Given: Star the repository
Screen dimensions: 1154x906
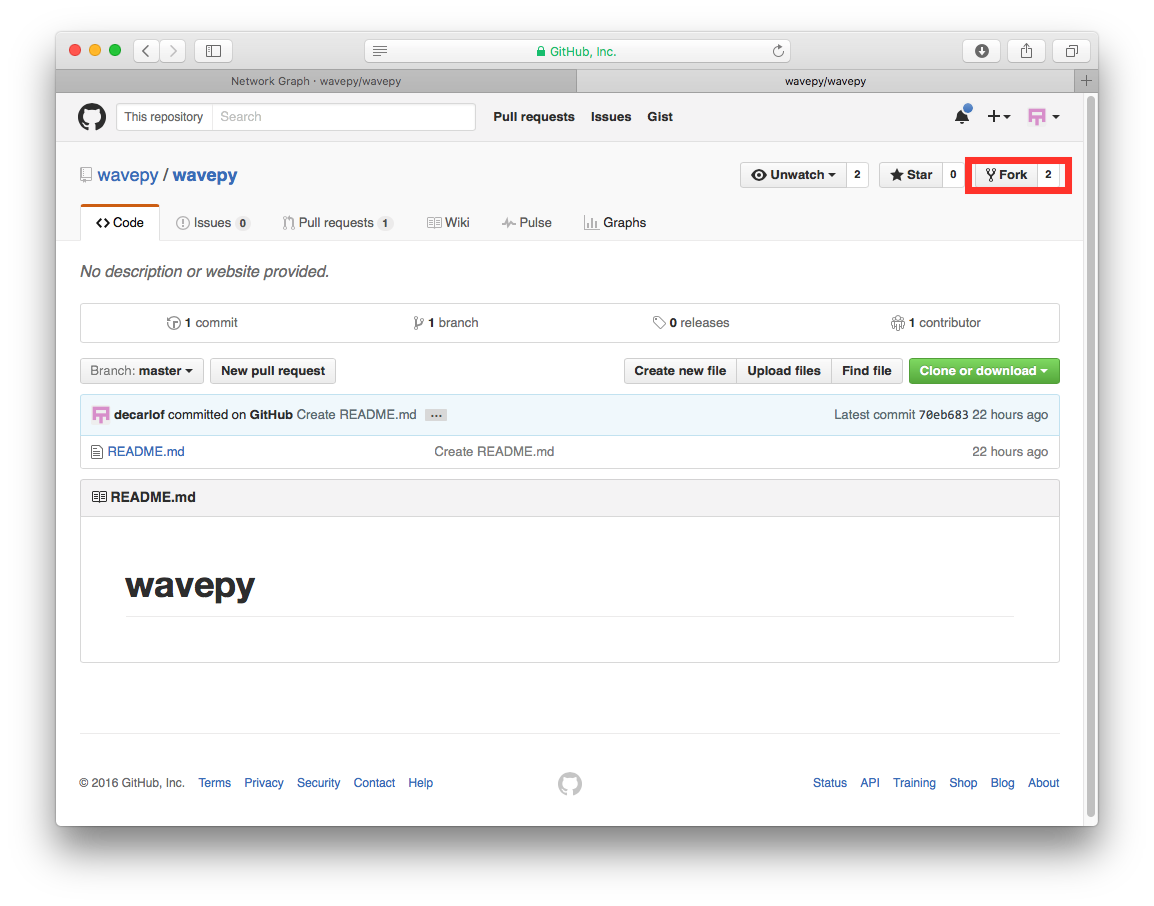Looking at the screenshot, I should 911,174.
